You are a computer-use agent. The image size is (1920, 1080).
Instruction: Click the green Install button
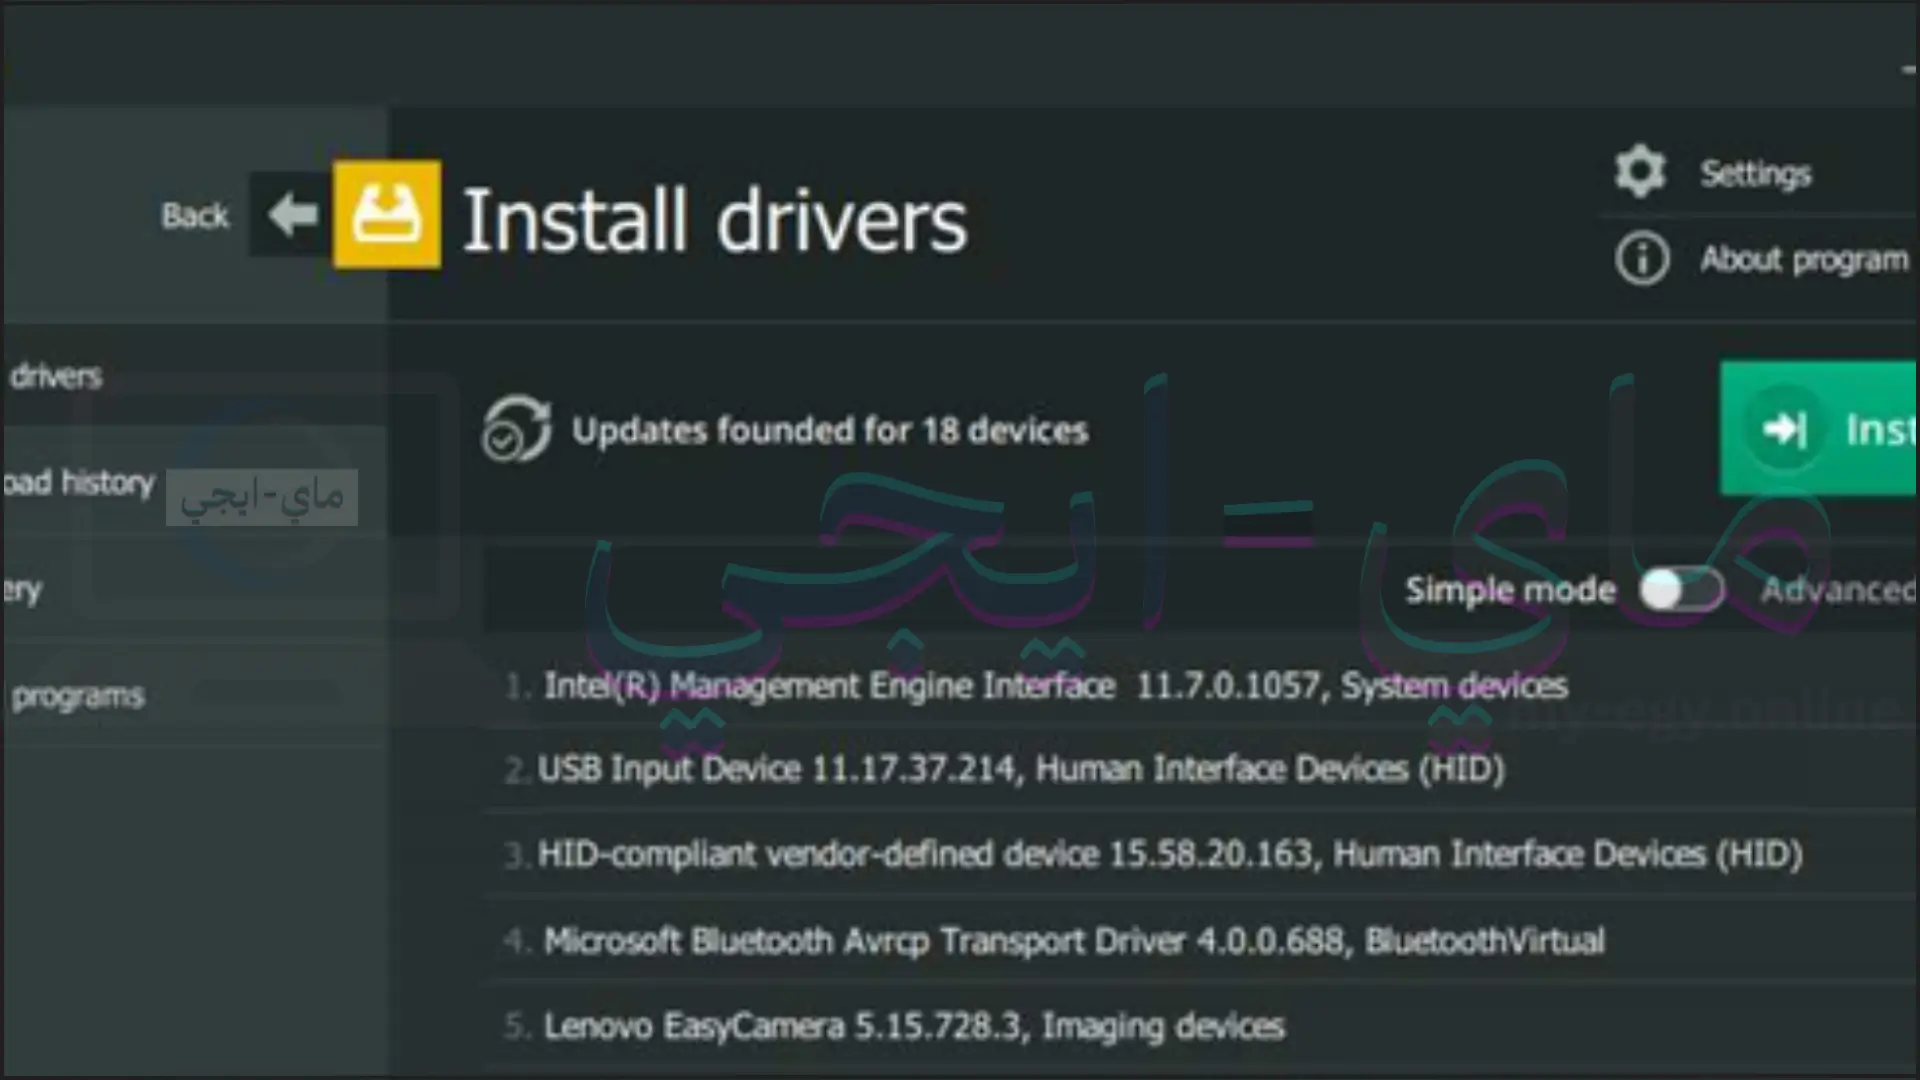pos(1819,429)
